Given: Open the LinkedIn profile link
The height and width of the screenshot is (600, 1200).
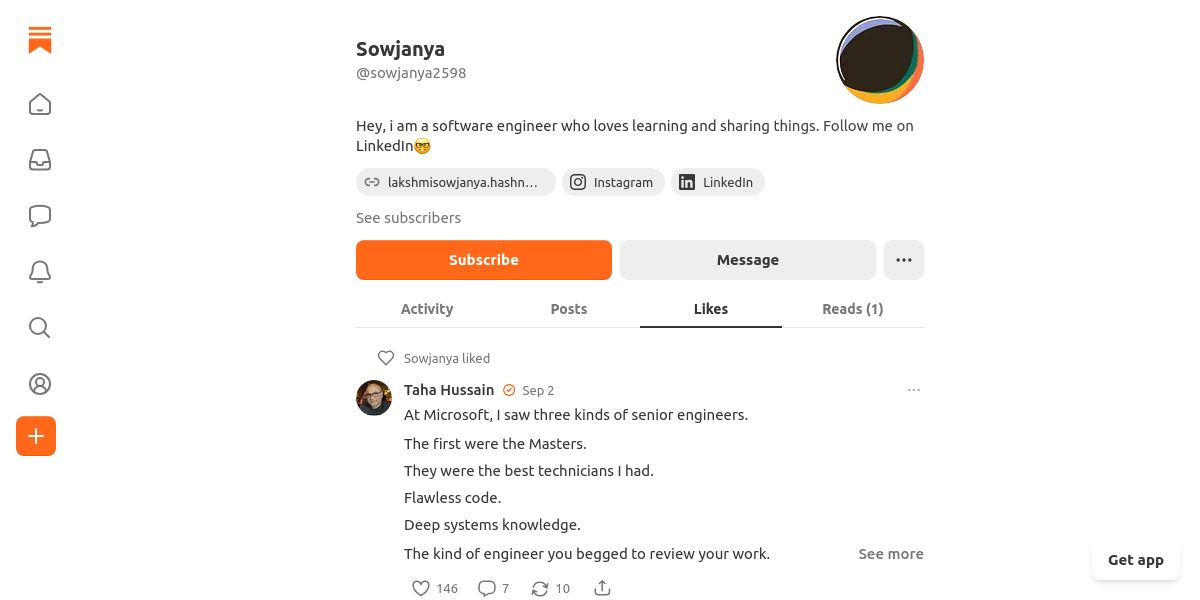Looking at the screenshot, I should (717, 182).
